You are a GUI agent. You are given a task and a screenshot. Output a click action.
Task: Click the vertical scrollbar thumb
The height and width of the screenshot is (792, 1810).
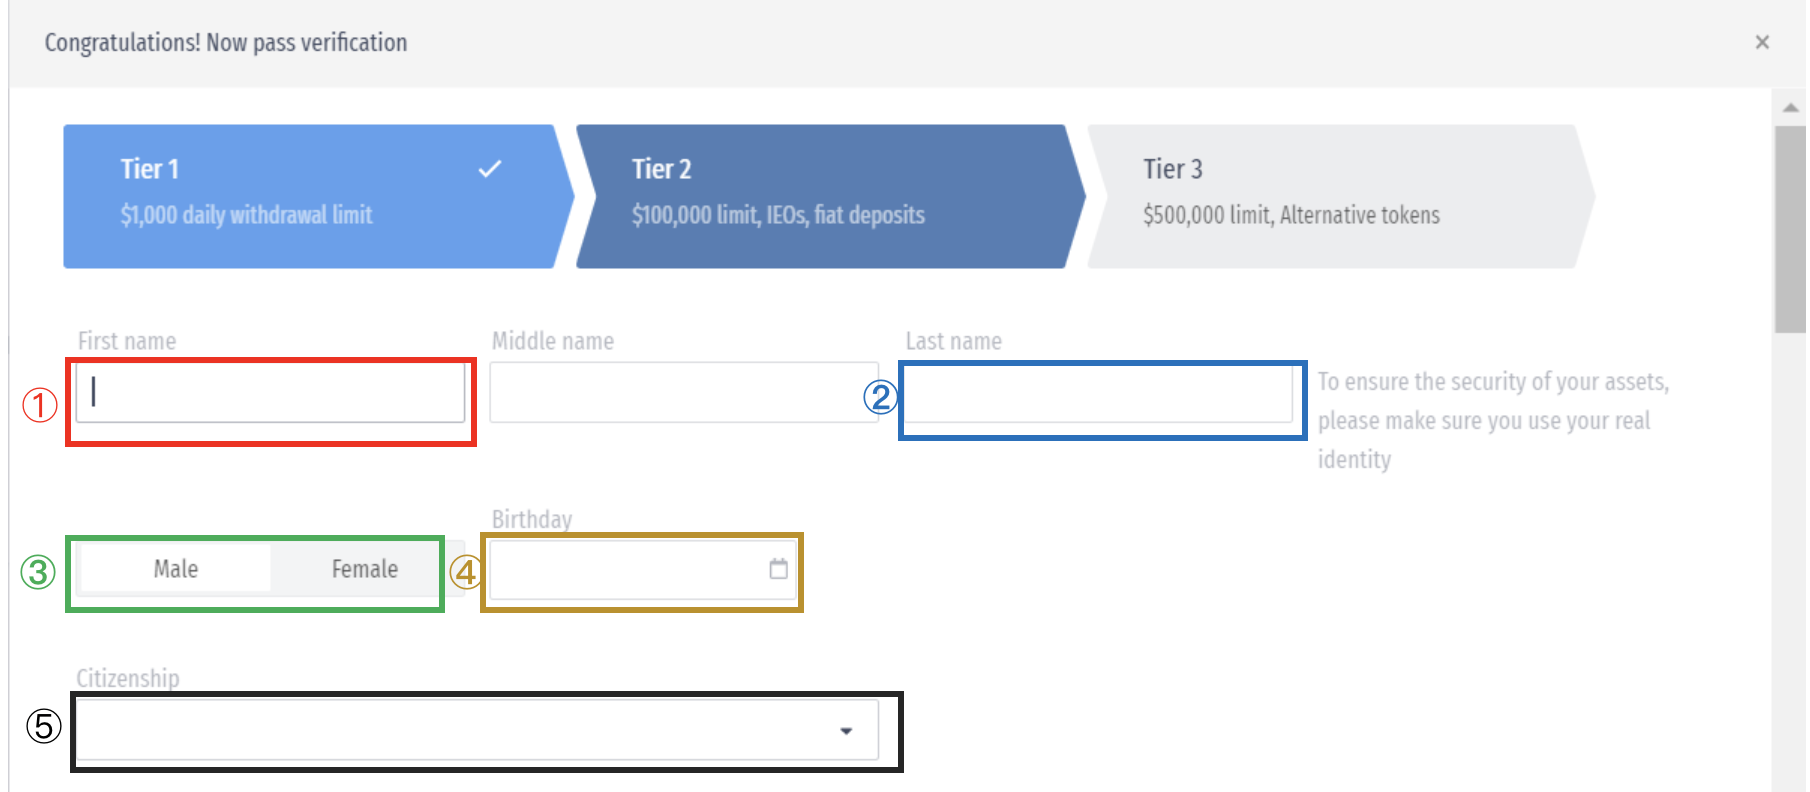click(x=1790, y=230)
